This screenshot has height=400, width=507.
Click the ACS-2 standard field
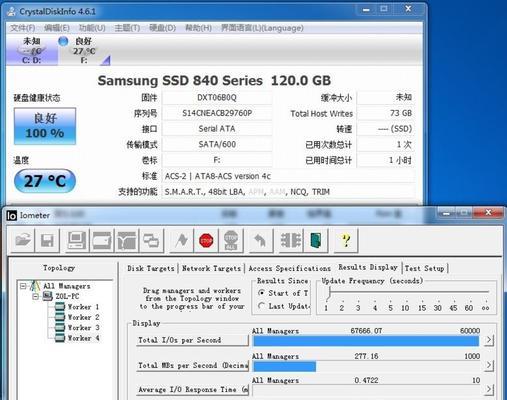click(x=288, y=176)
